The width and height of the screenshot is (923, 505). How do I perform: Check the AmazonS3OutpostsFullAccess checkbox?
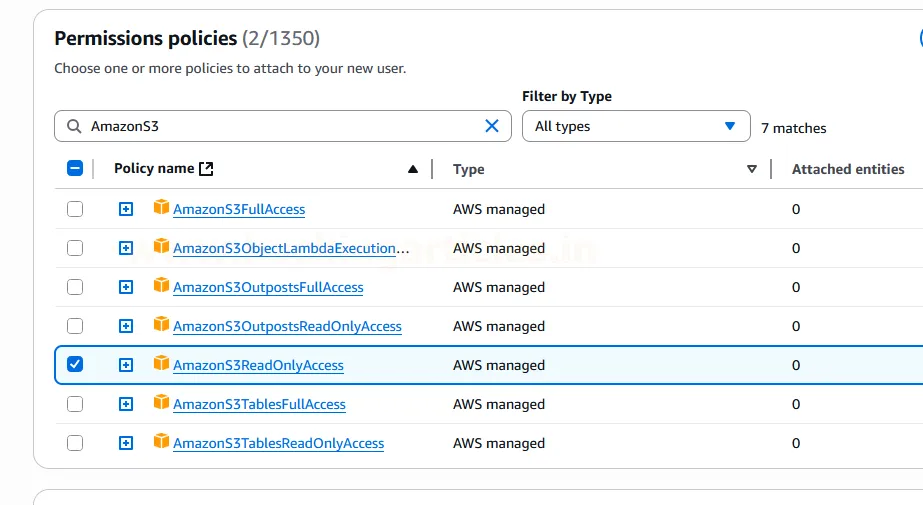pyautogui.click(x=75, y=287)
